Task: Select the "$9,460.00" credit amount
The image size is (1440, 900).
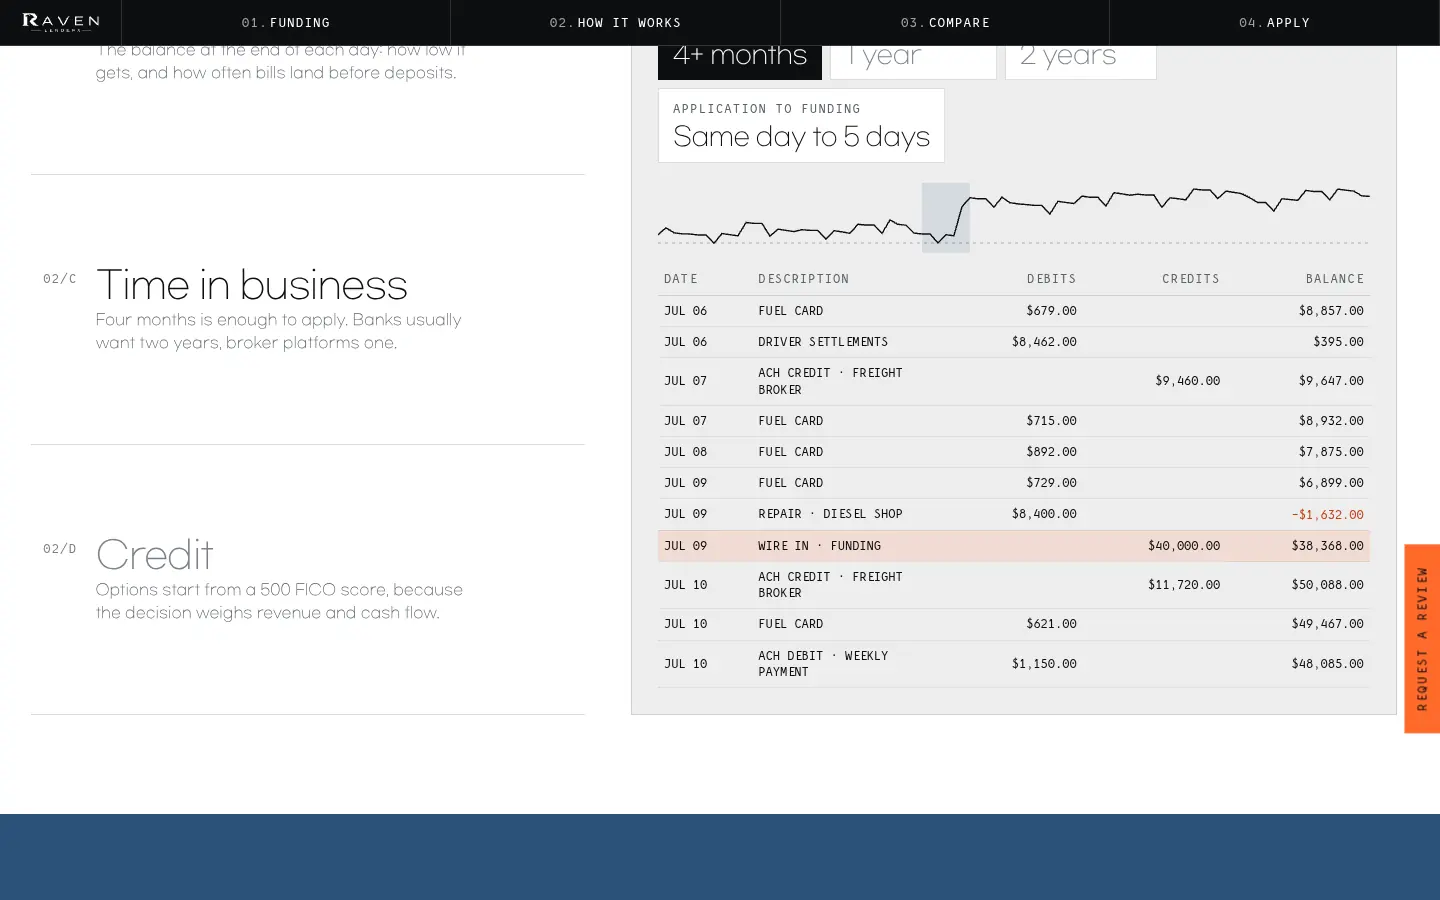Action: coord(1188,381)
